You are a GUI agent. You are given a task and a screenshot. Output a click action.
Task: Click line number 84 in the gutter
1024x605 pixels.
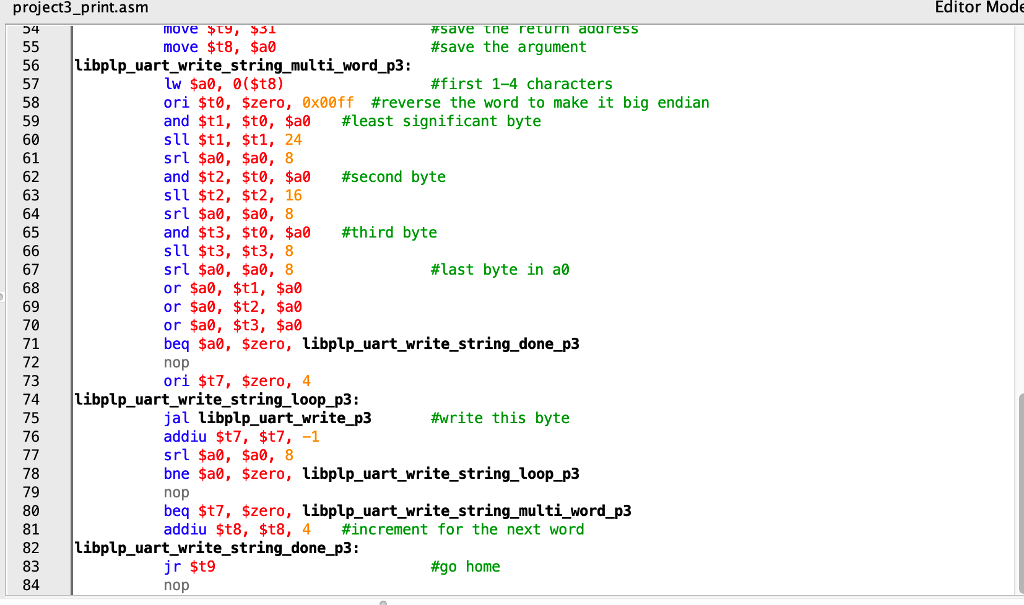(31, 585)
